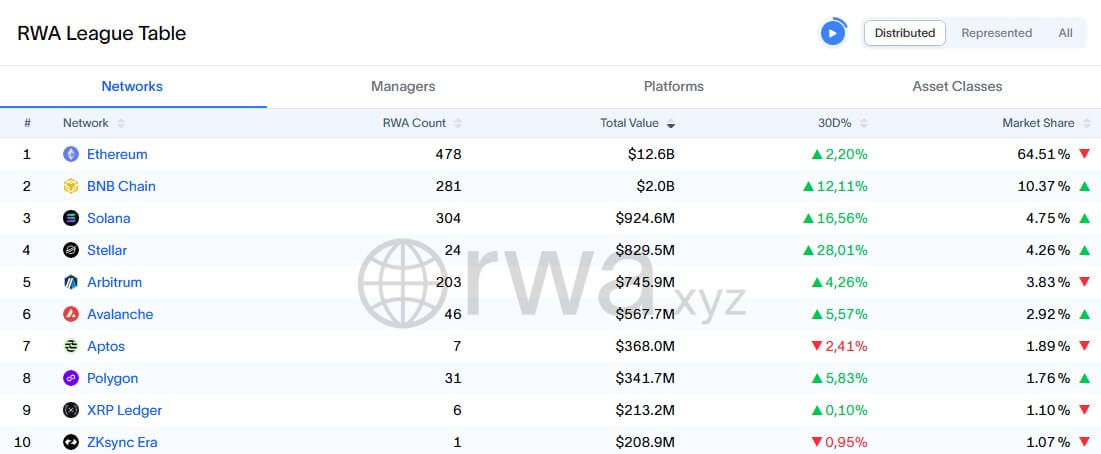Image resolution: width=1101 pixels, height=454 pixels.
Task: Switch to the Represented view option
Action: (x=996, y=33)
